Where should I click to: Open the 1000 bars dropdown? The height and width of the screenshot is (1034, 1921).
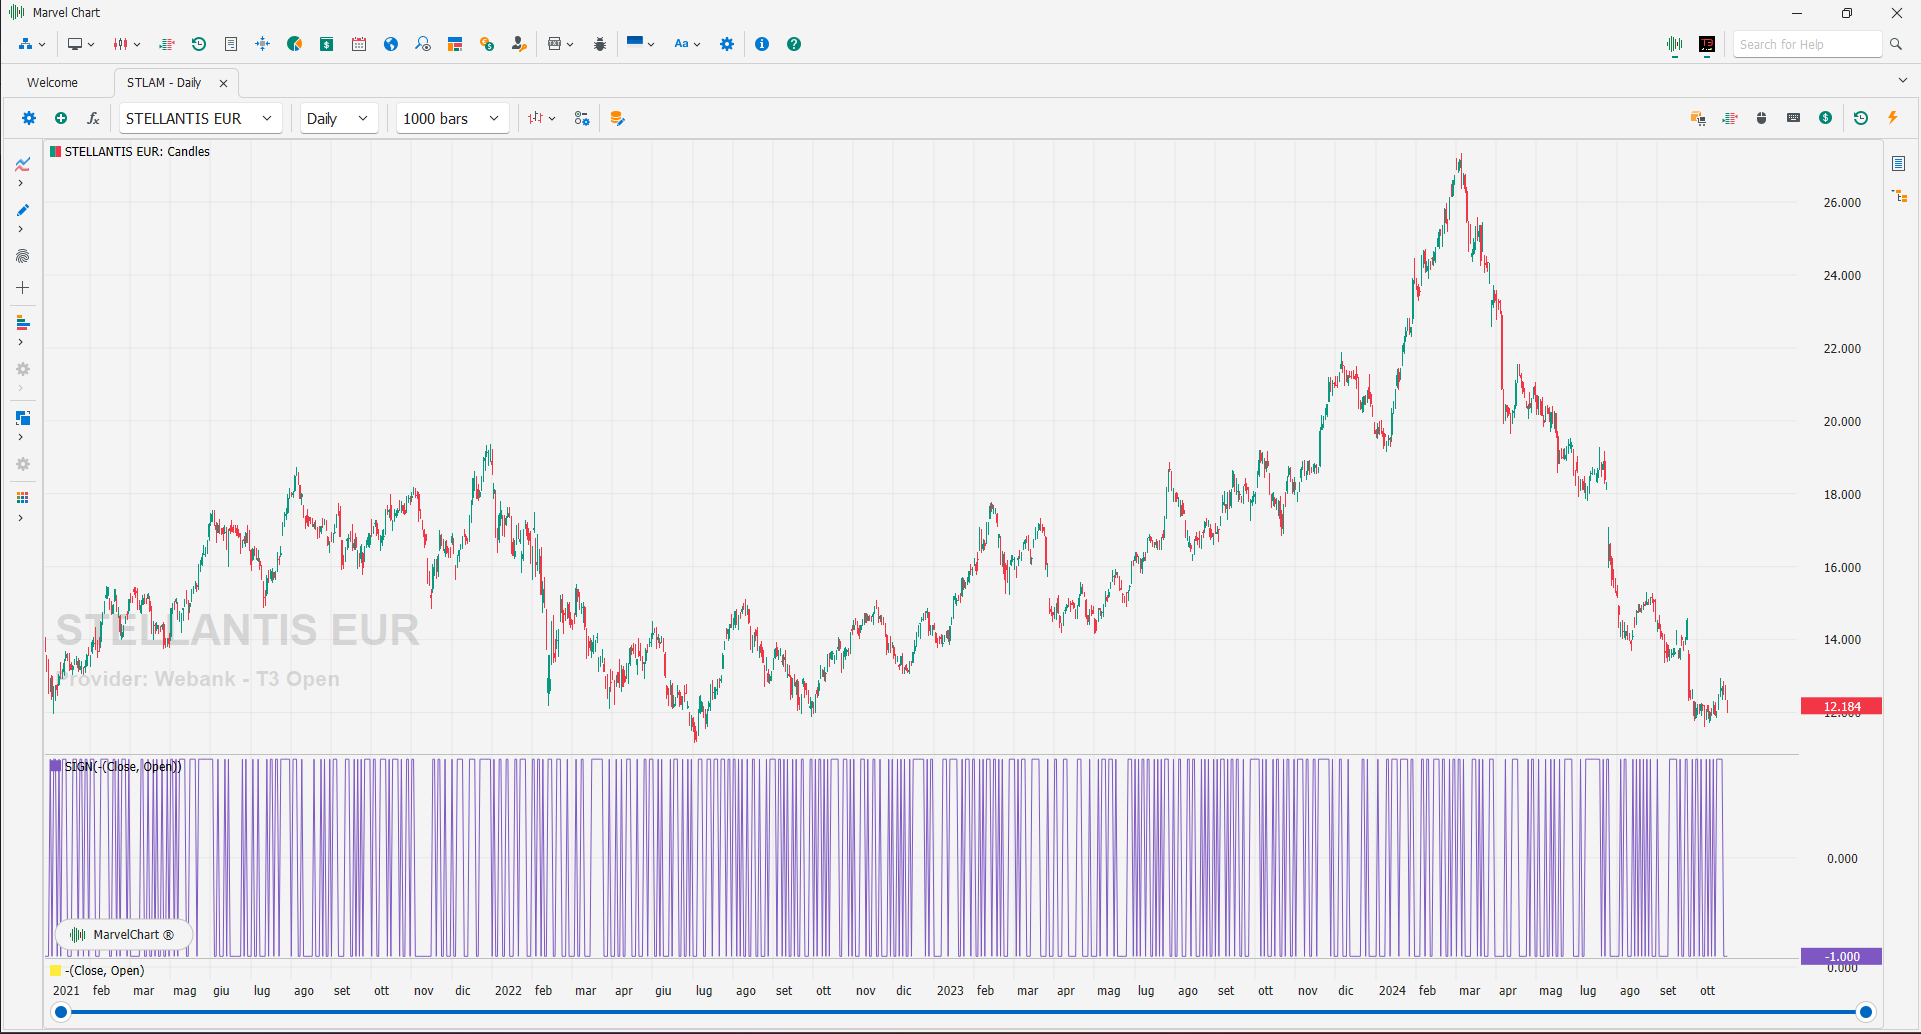[x=452, y=118]
